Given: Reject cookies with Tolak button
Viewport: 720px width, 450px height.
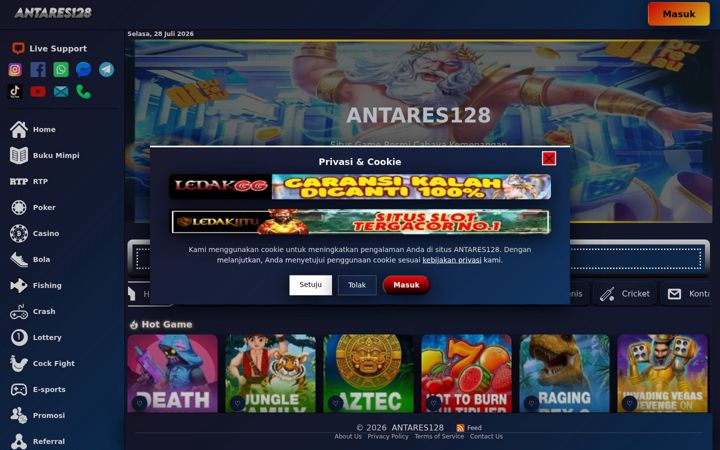Looking at the screenshot, I should (357, 285).
